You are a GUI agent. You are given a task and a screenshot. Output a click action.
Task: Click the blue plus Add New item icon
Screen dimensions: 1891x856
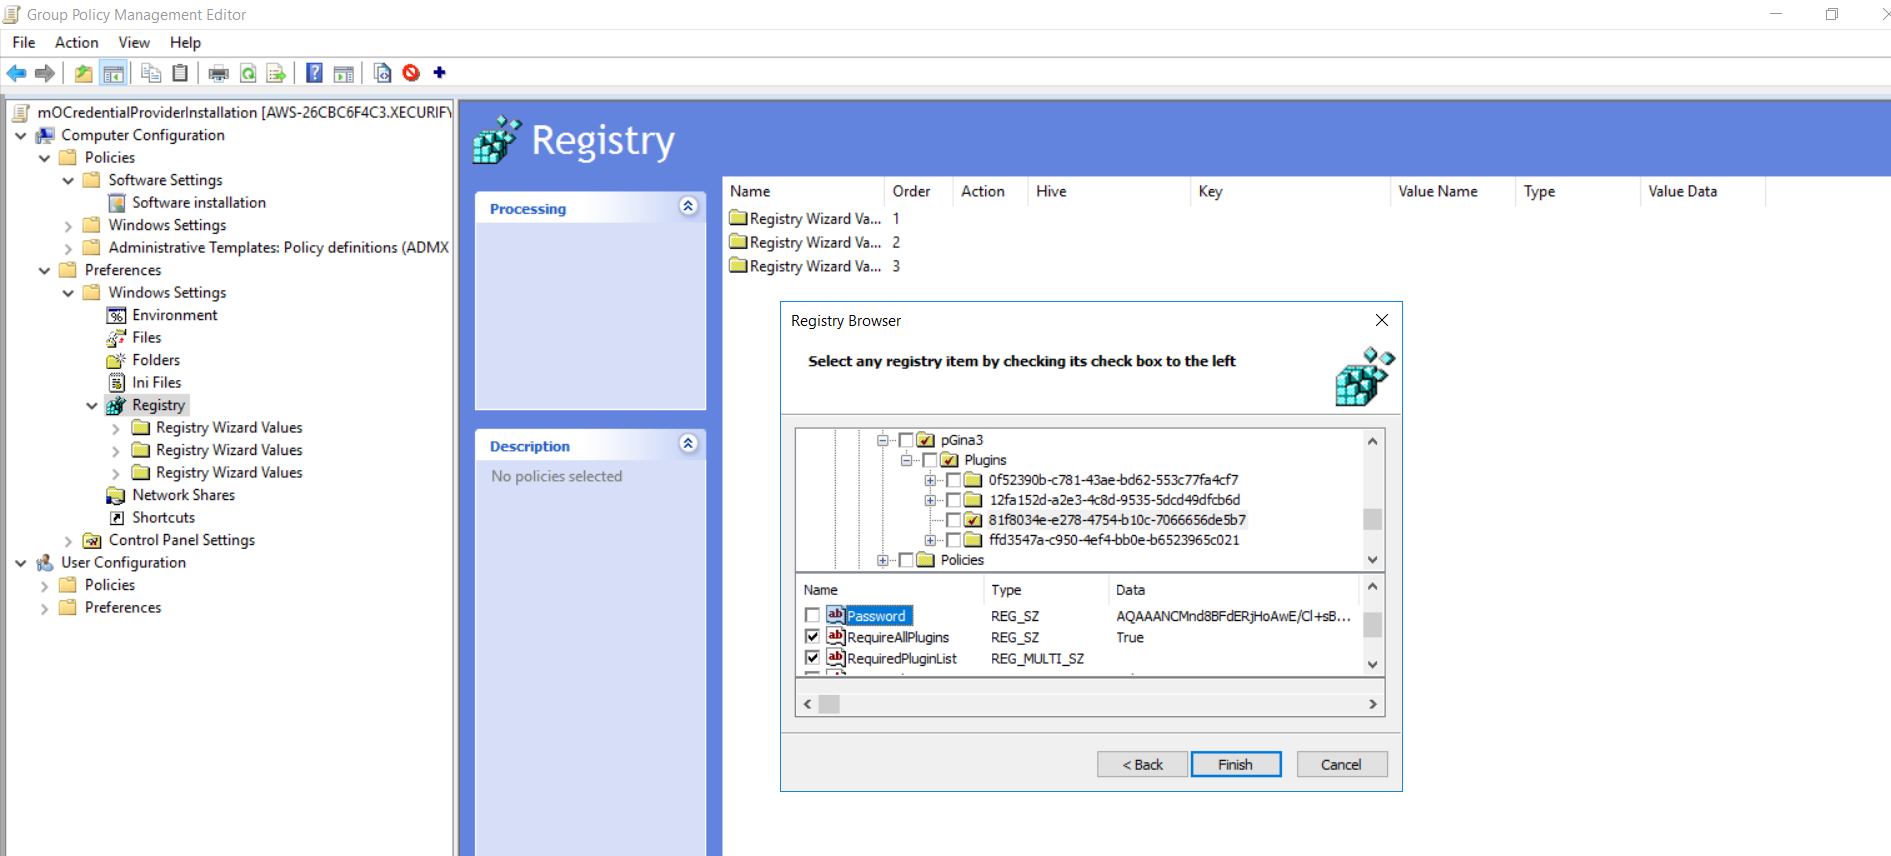click(x=439, y=72)
